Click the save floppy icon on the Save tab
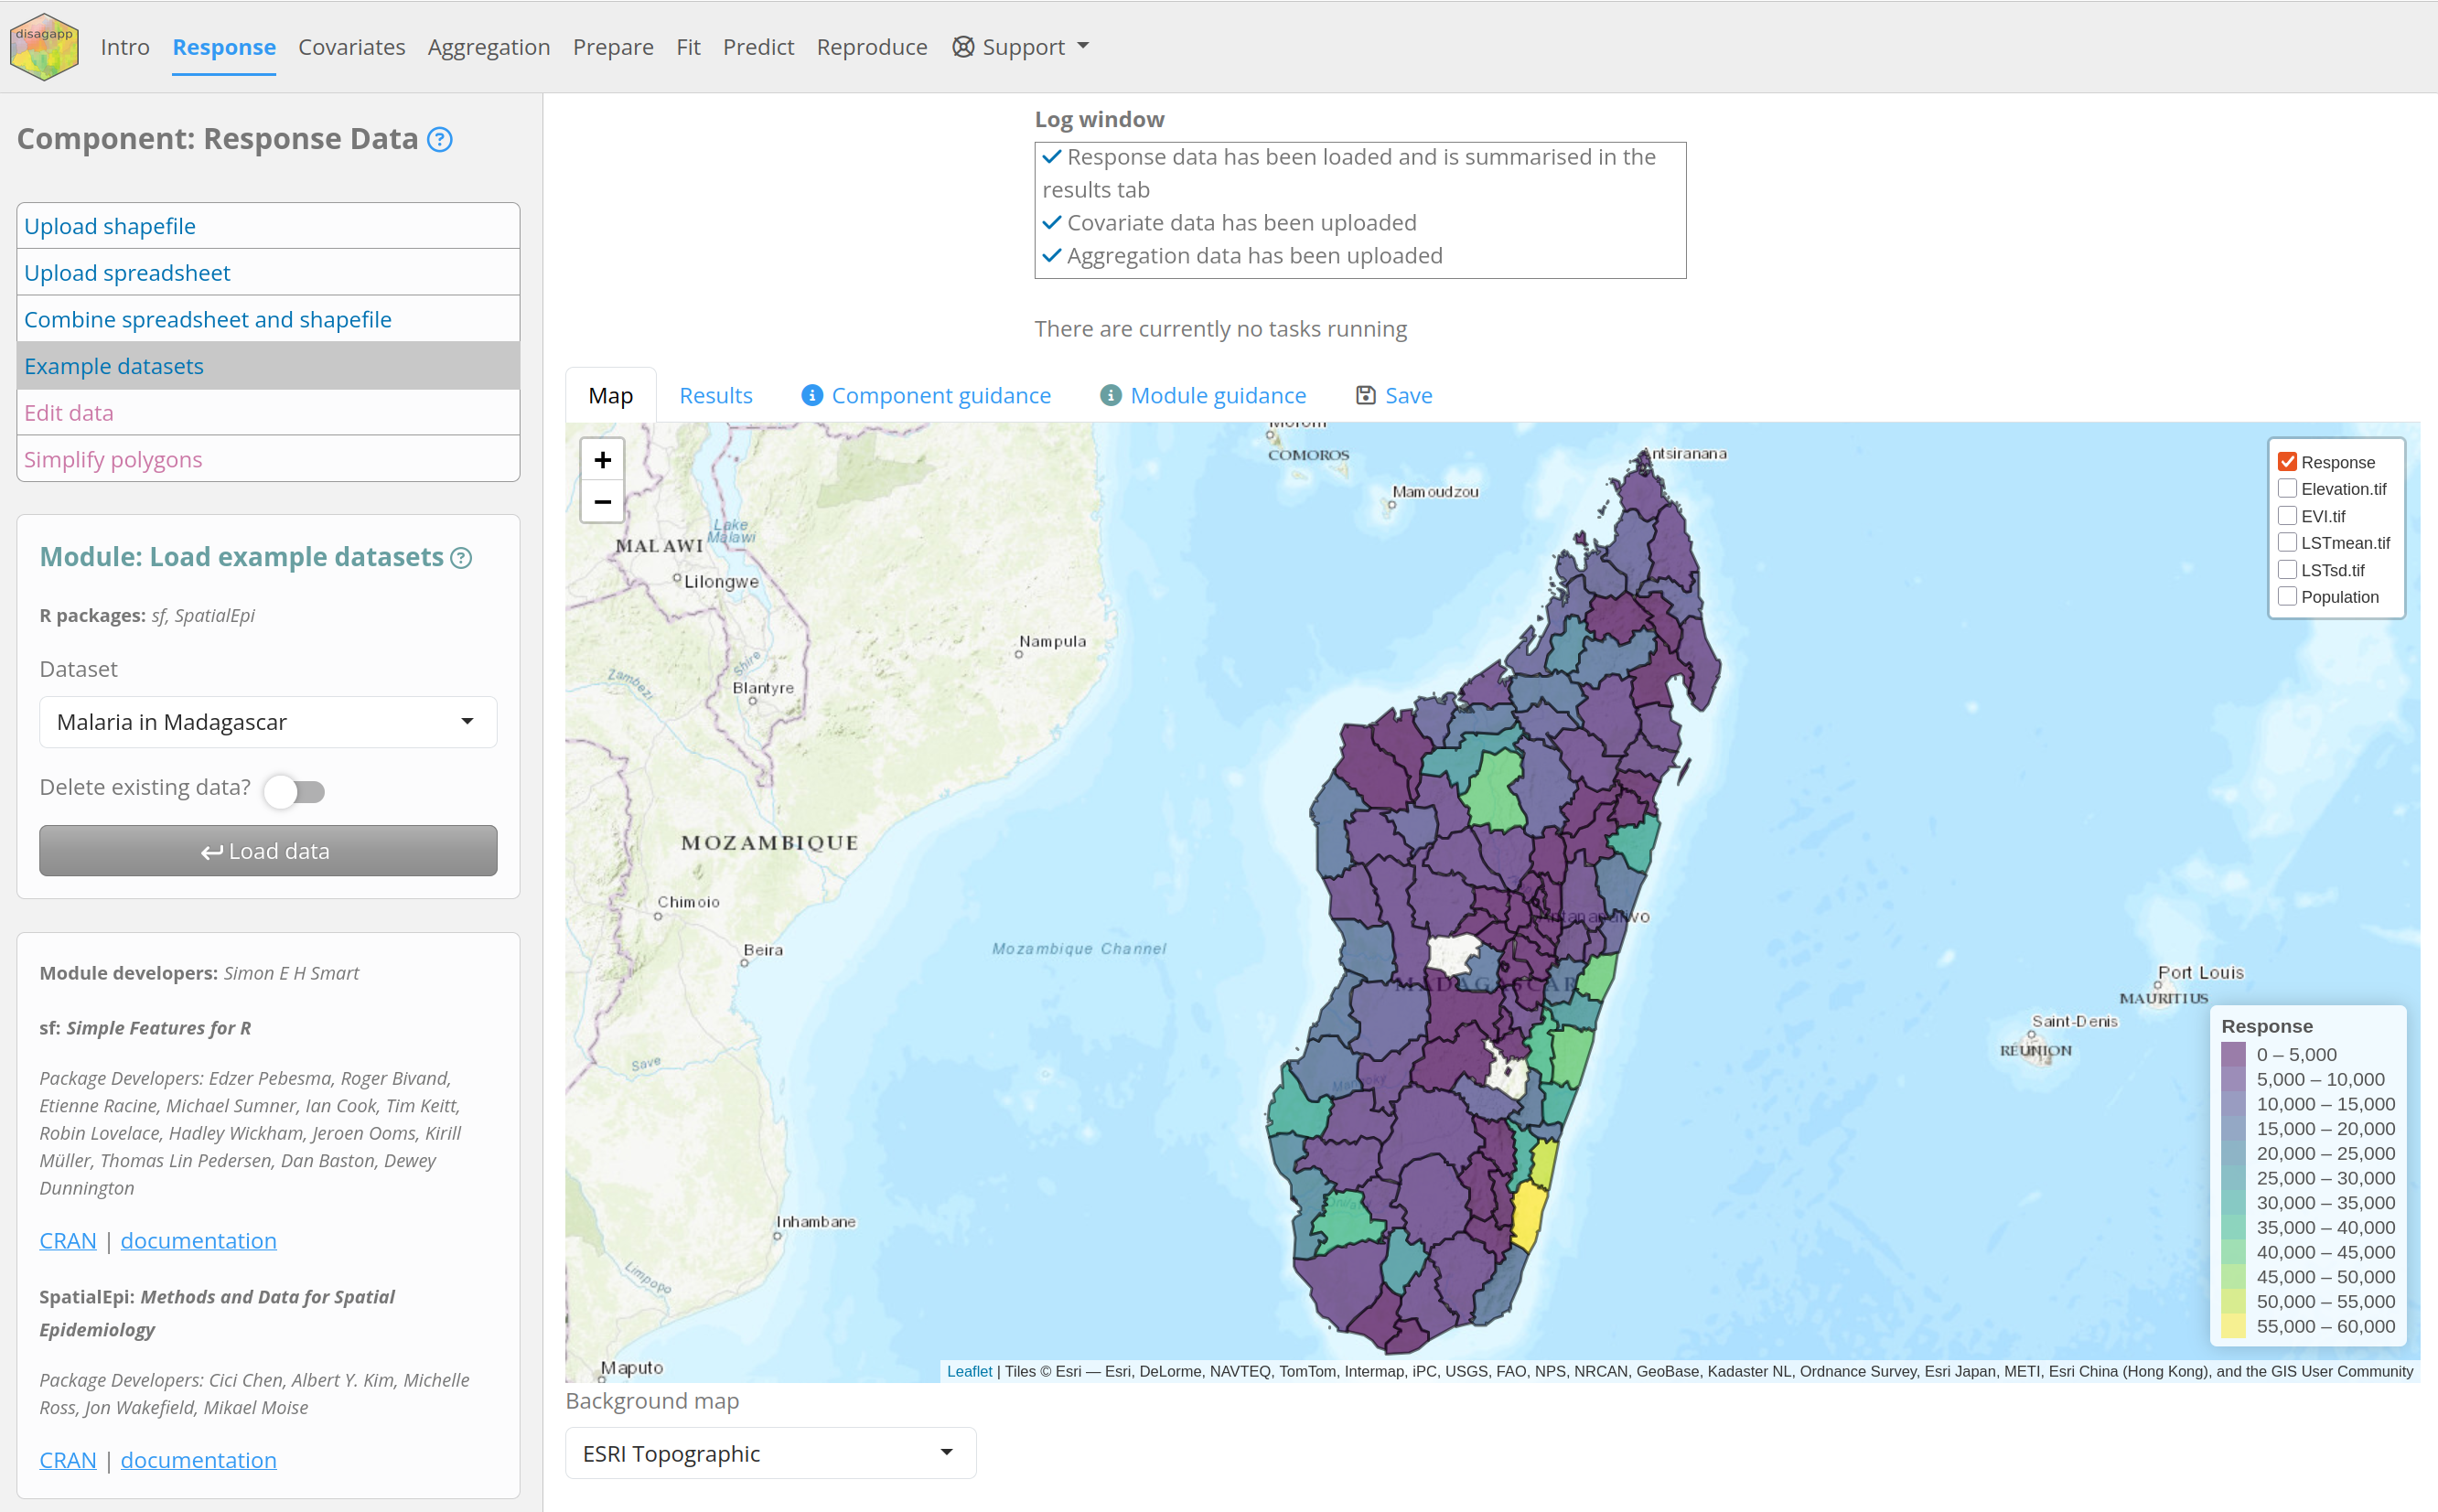 click(1366, 395)
